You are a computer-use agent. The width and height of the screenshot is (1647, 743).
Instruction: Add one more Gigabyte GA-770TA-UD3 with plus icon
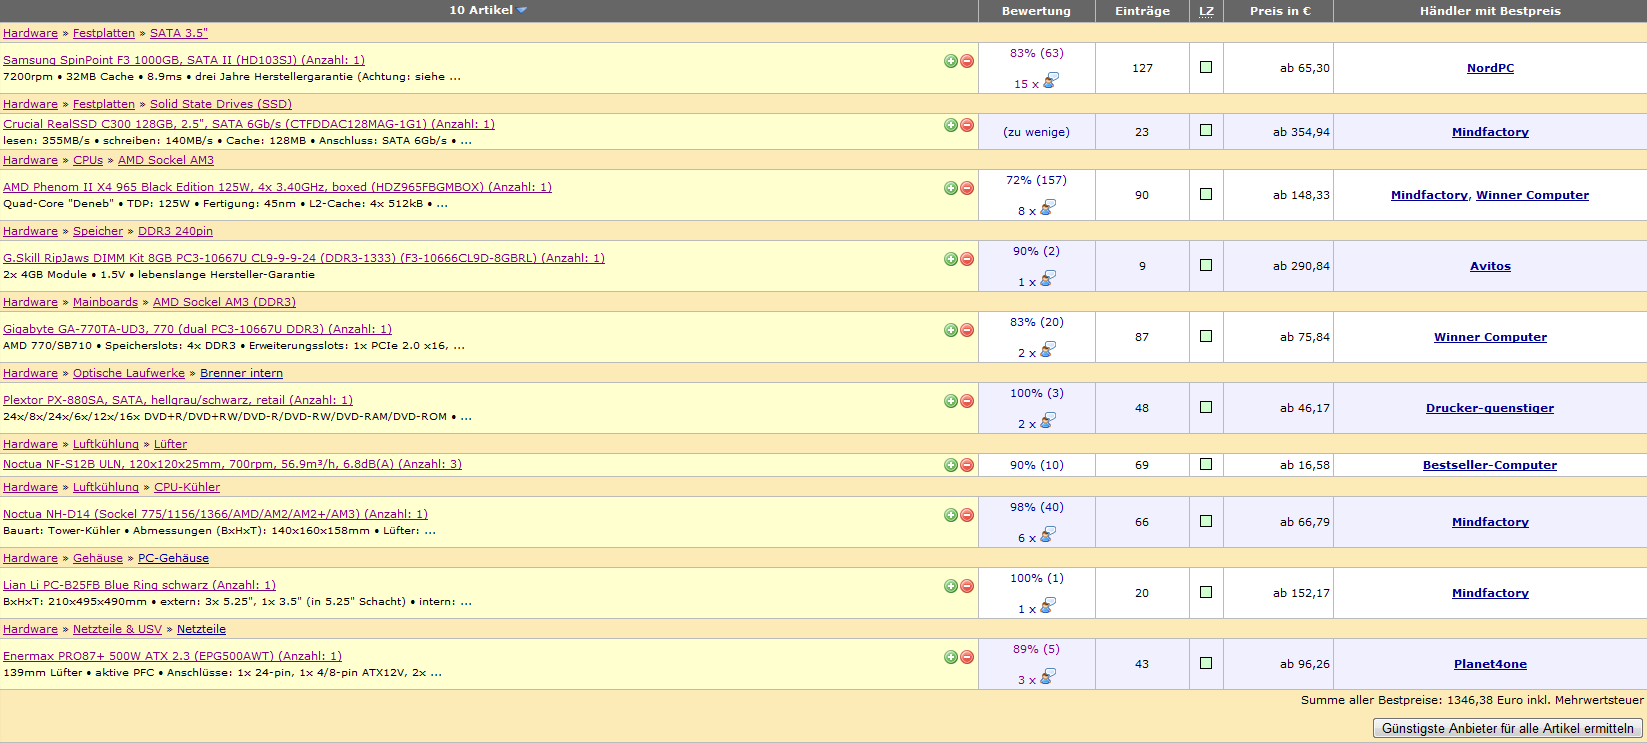[951, 330]
